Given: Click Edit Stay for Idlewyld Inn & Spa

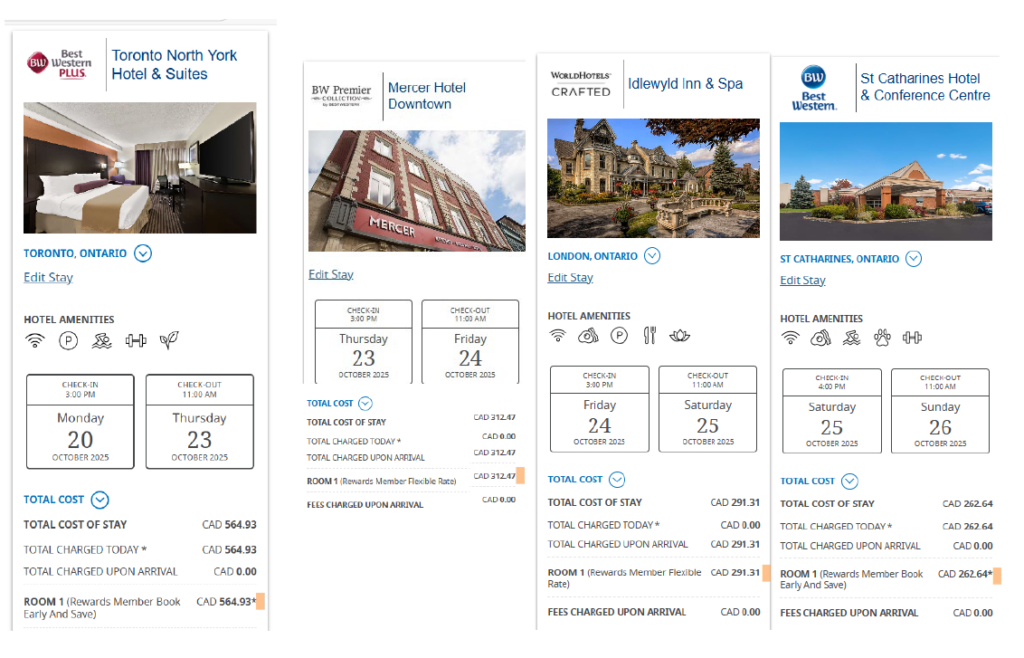Looking at the screenshot, I should click(571, 278).
